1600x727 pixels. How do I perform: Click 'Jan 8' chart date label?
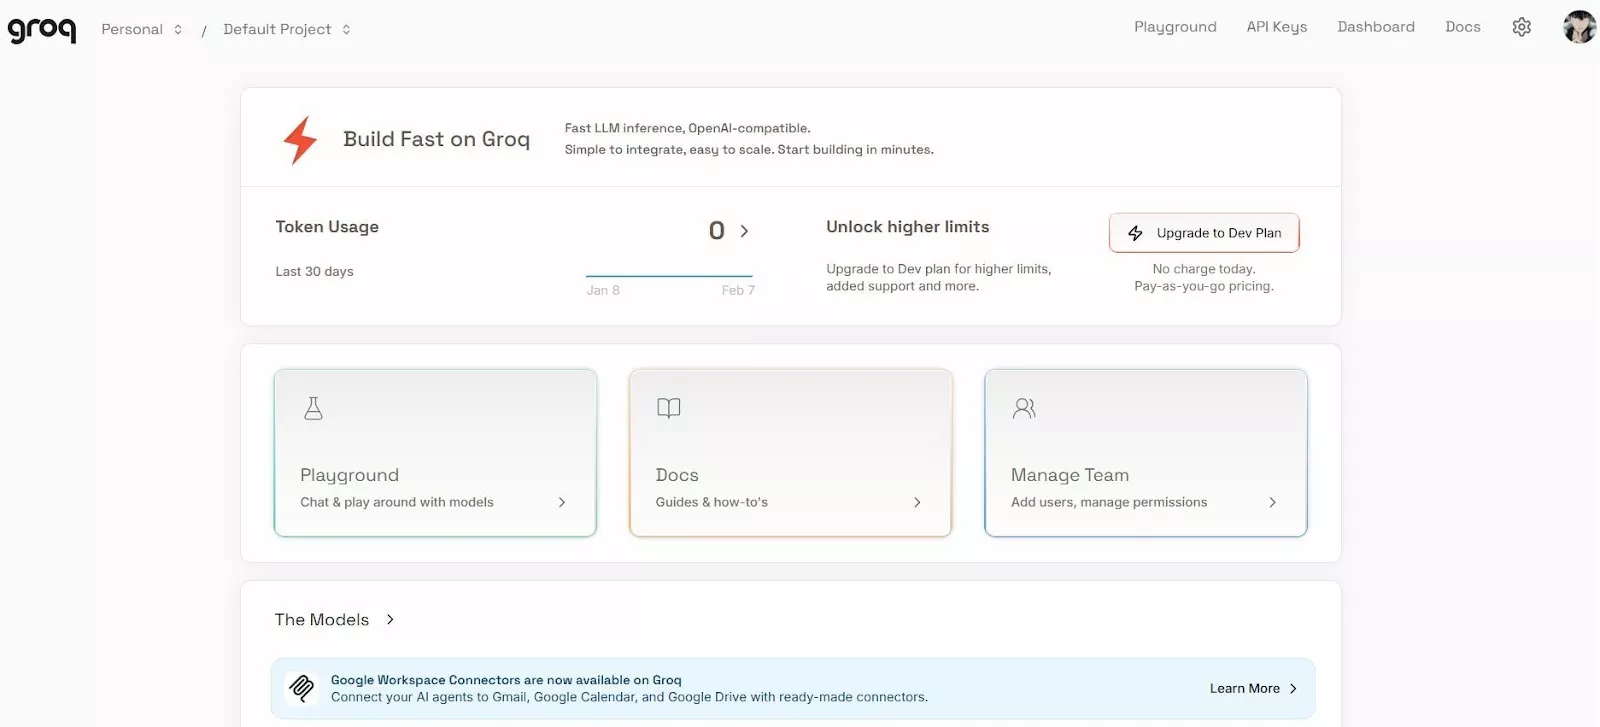pyautogui.click(x=603, y=290)
